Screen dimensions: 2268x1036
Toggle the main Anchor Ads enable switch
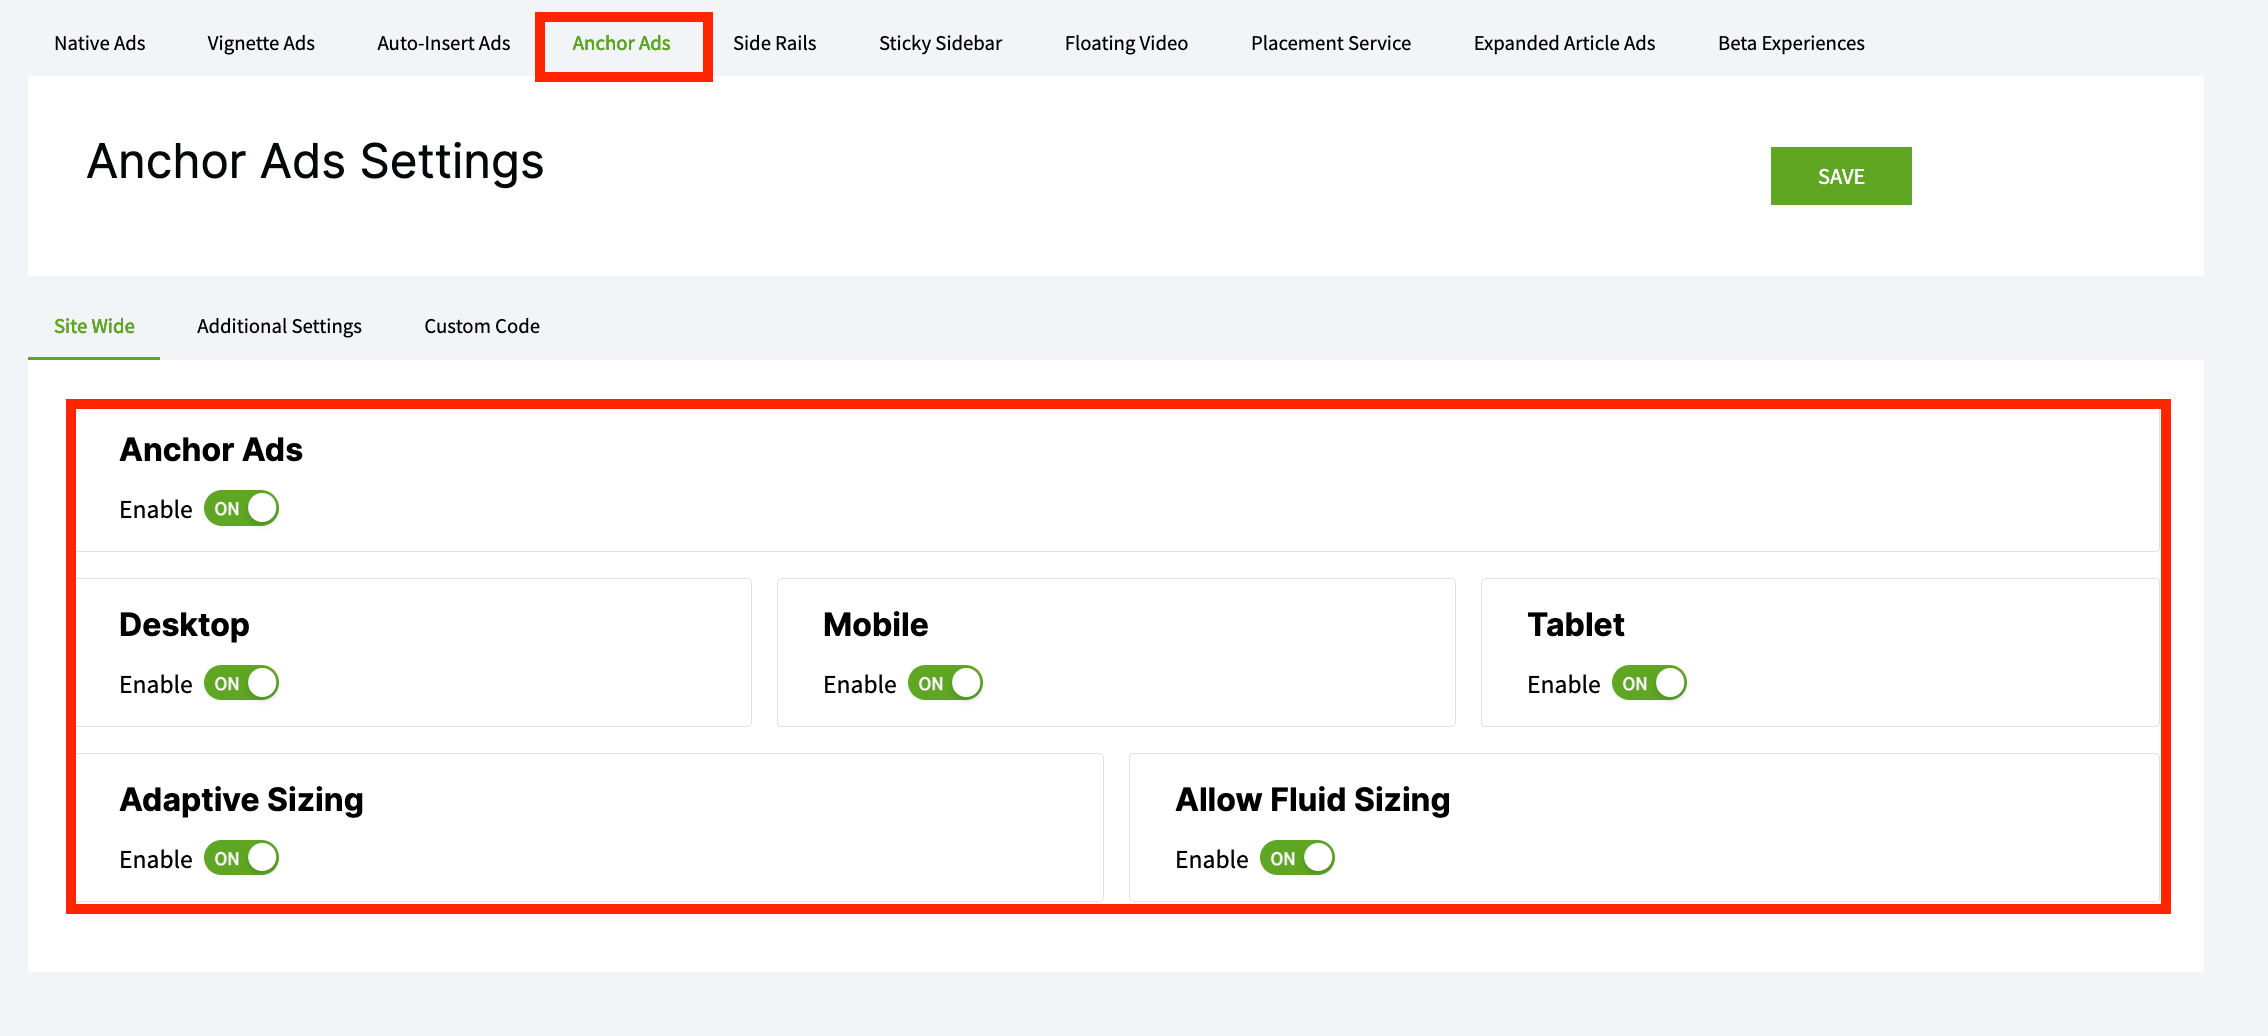tap(241, 508)
